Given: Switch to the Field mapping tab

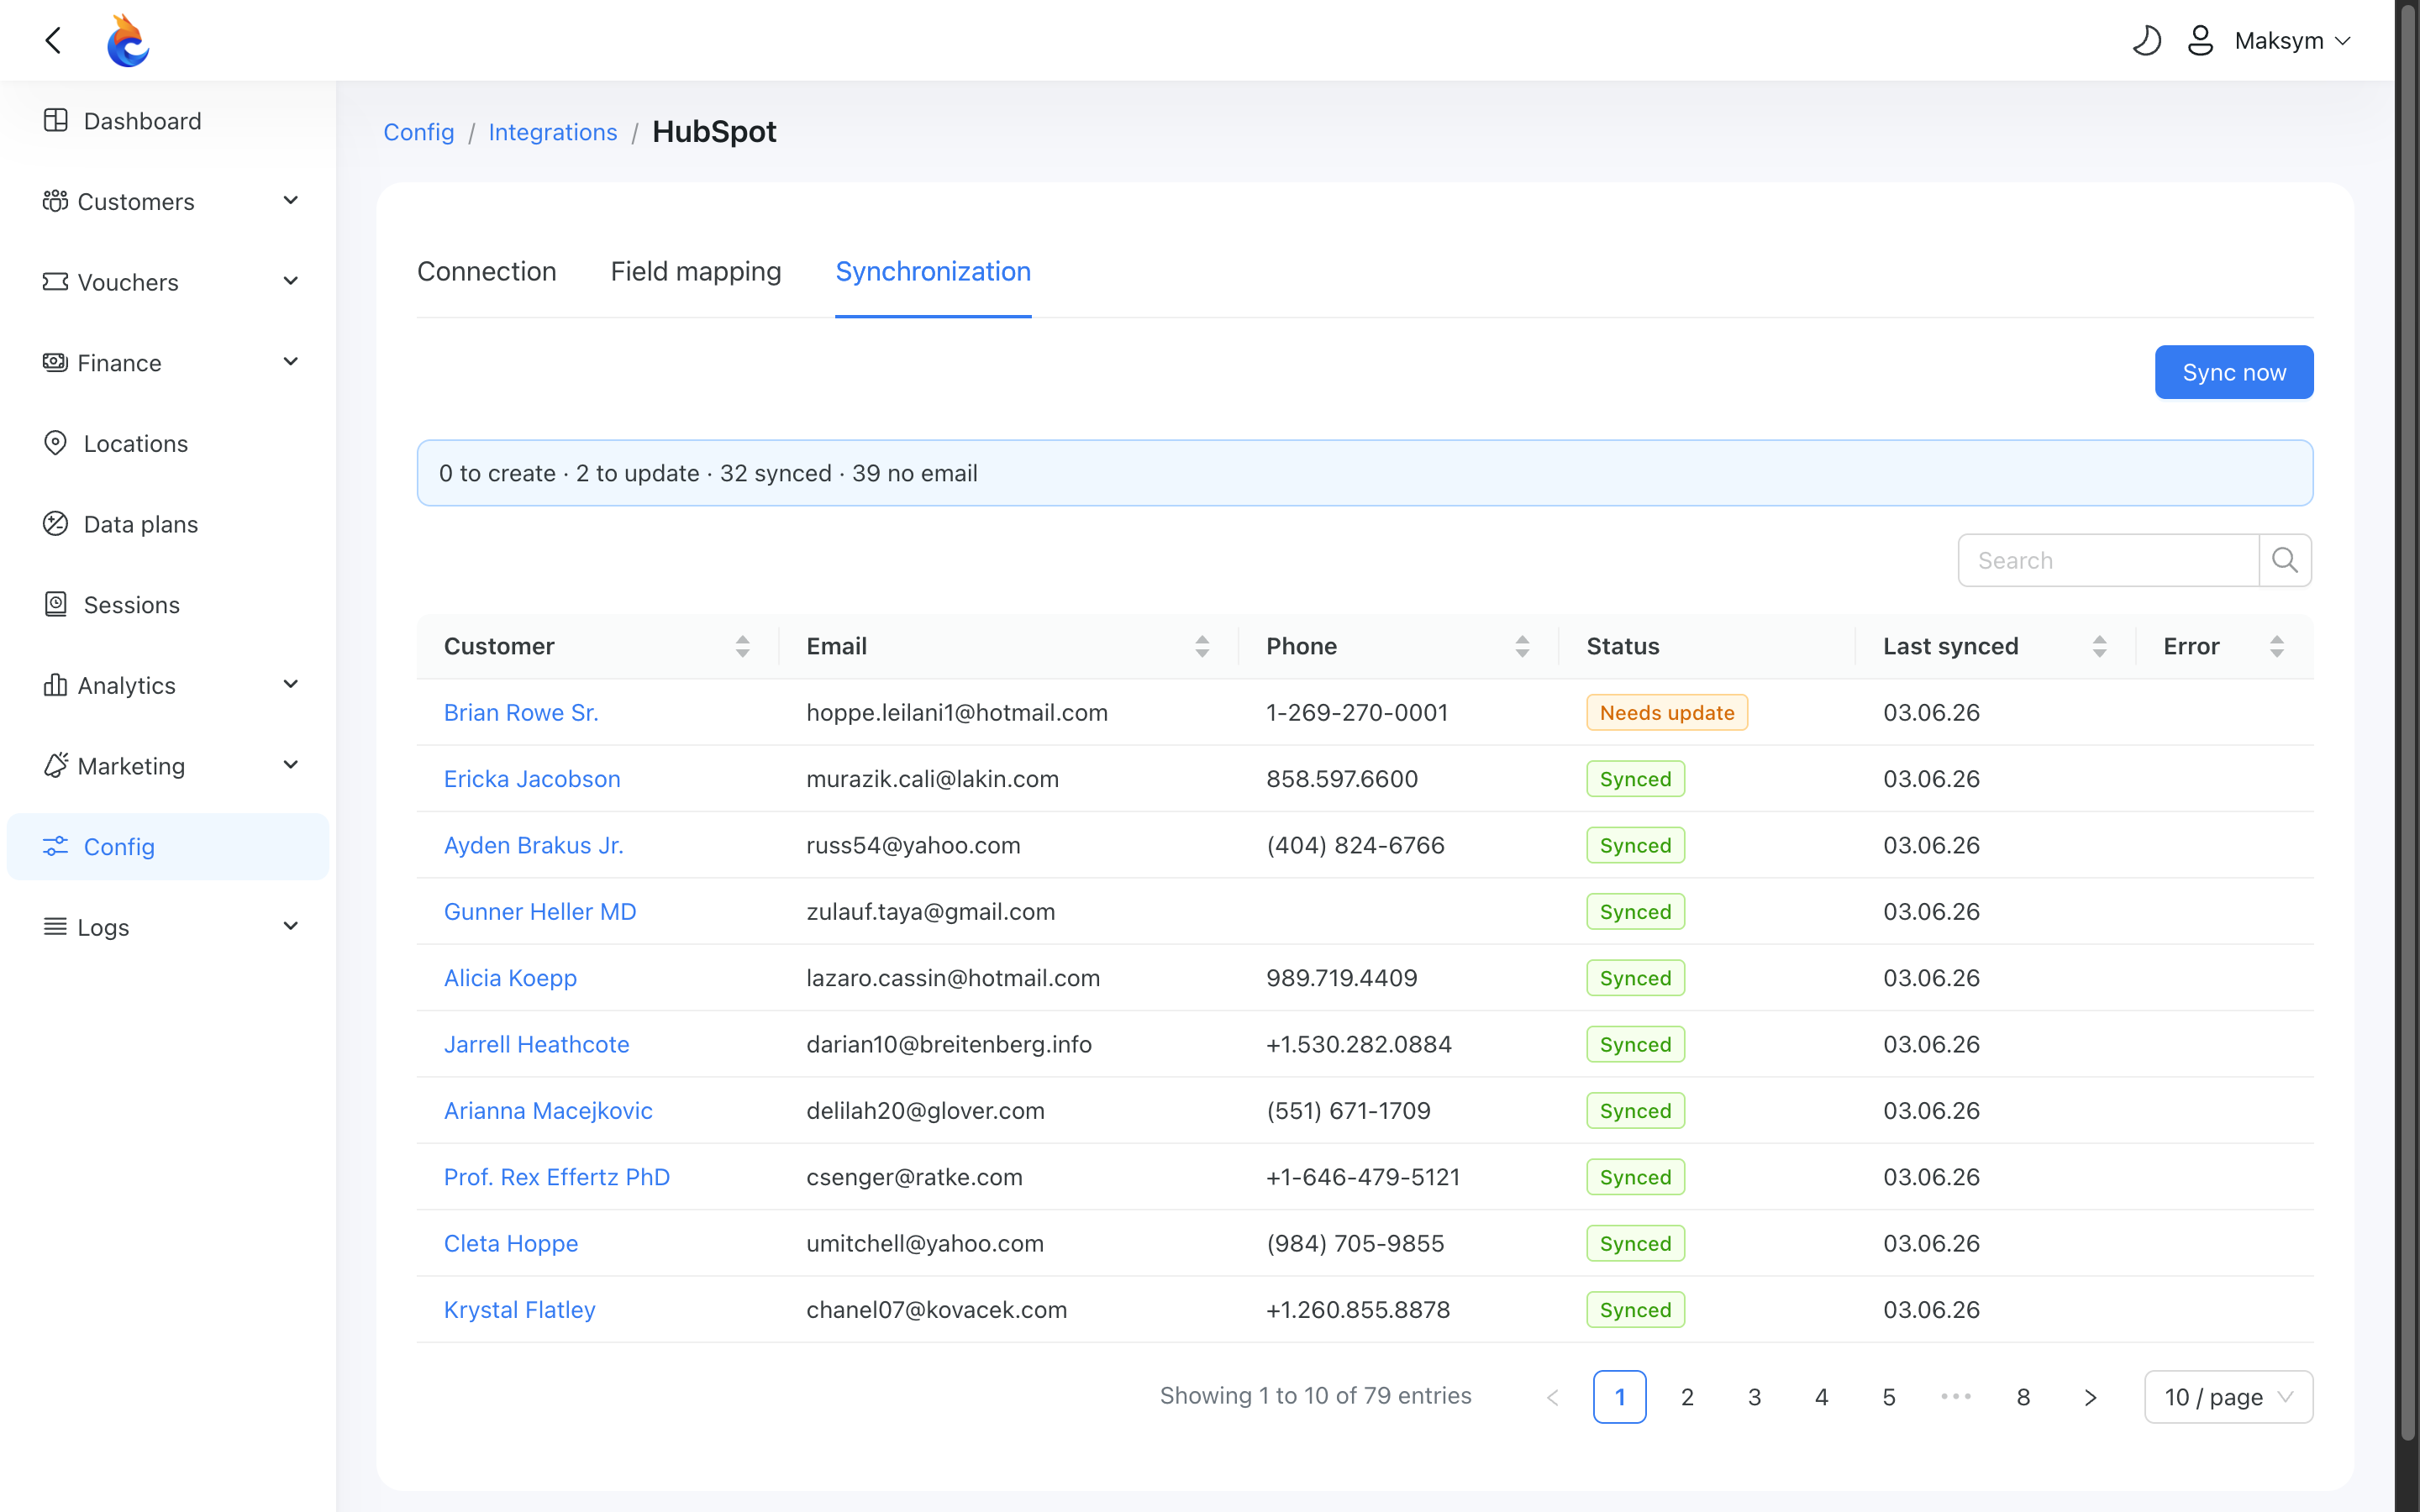Looking at the screenshot, I should pyautogui.click(x=696, y=271).
